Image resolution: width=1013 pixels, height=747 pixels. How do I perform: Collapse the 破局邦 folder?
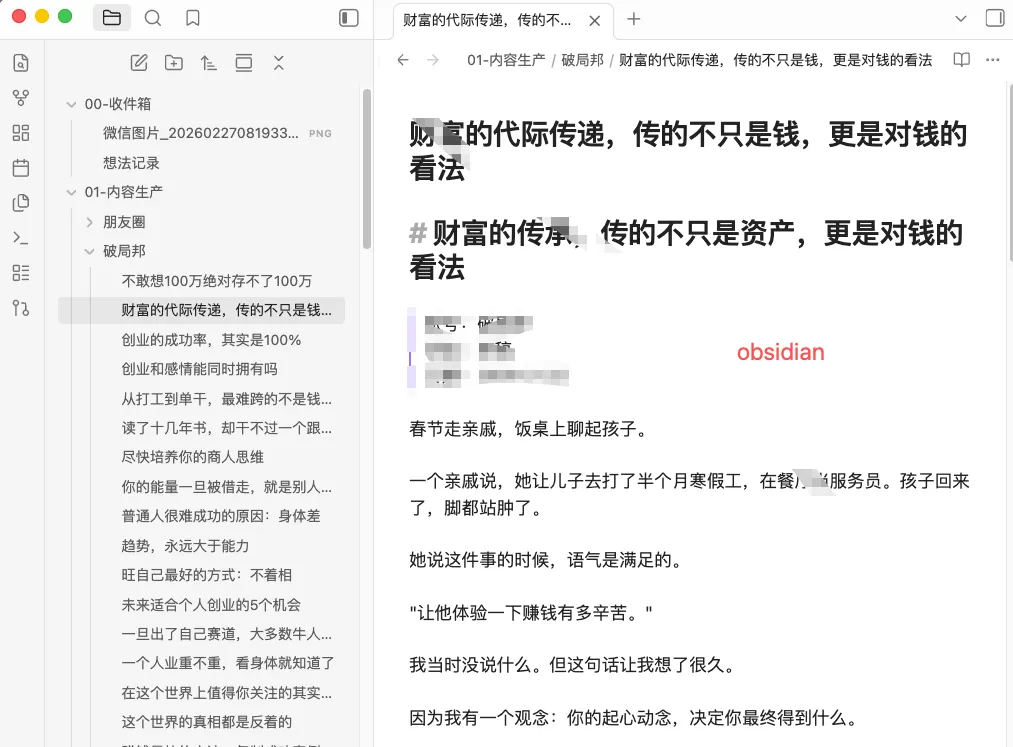(x=89, y=251)
